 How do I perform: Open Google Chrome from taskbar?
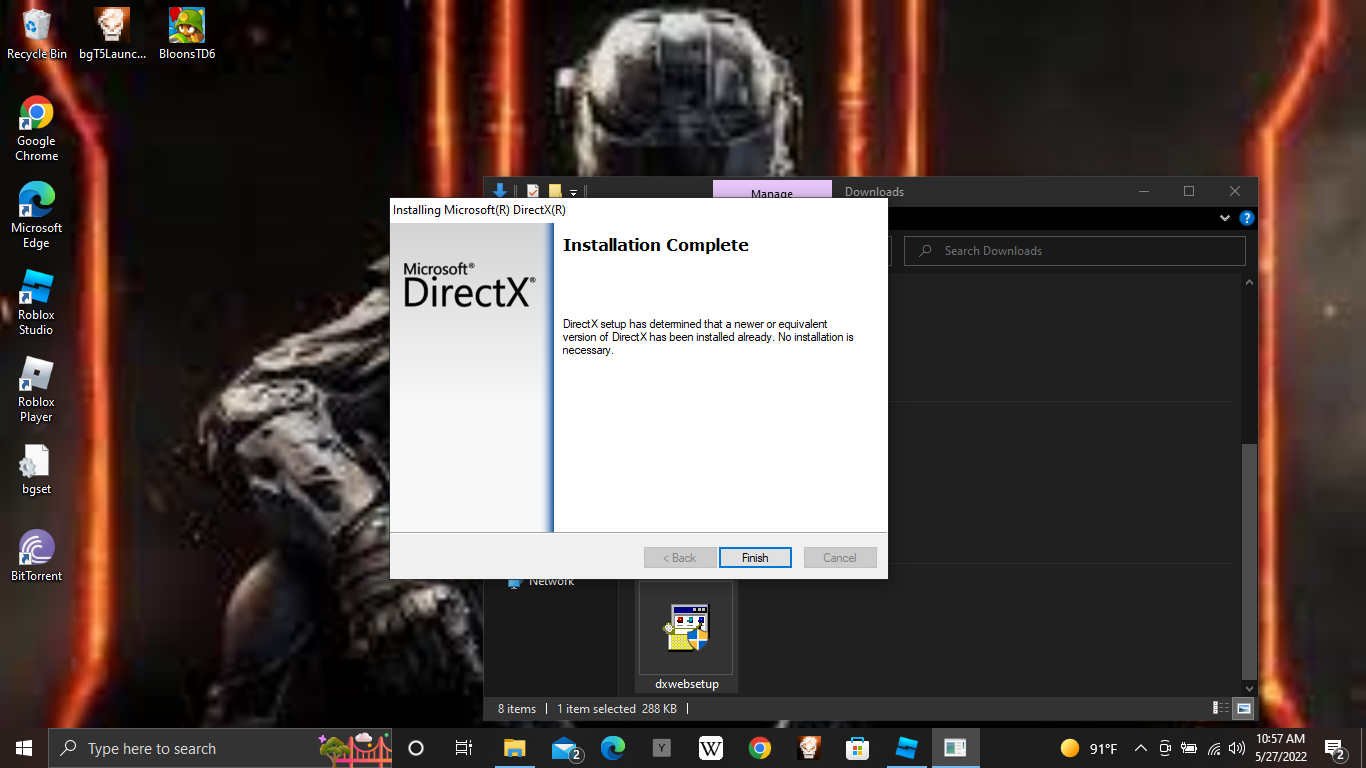click(760, 748)
